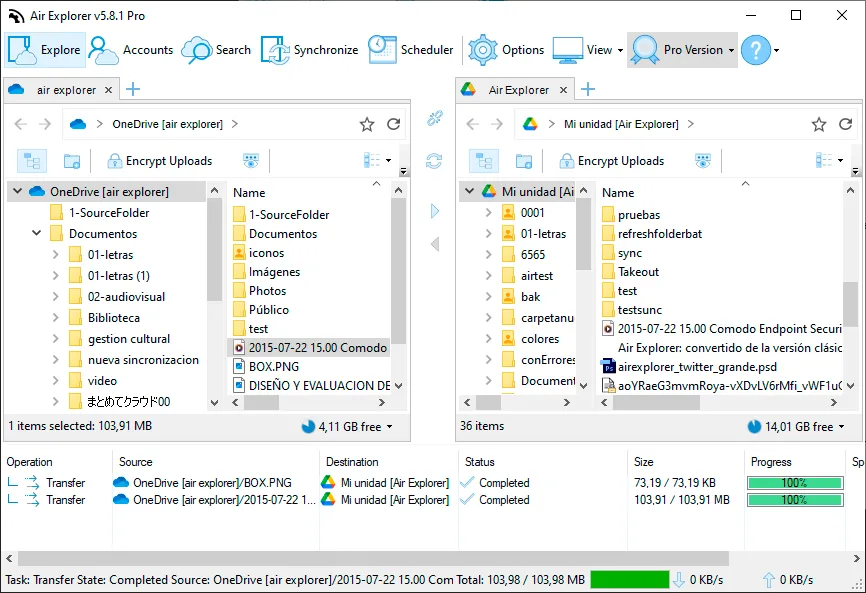Open the Accounts manager
Viewport: 866px width, 593px height.
pos(130,50)
